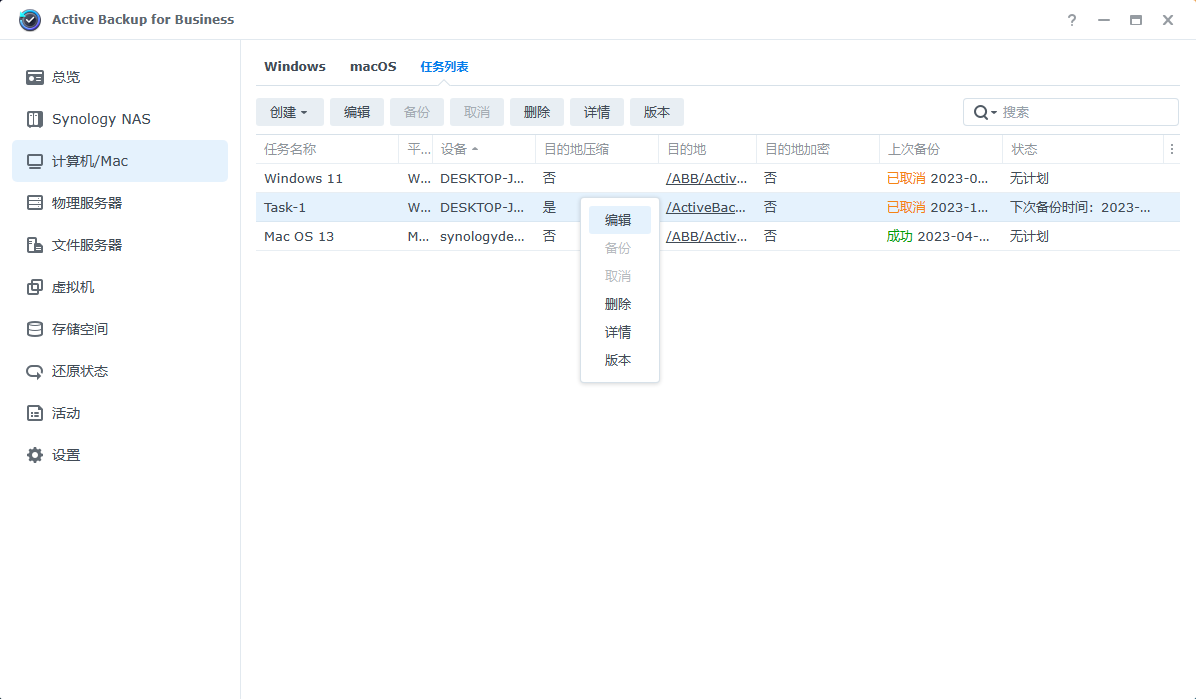Choose 详情 from the context menu

(618, 332)
